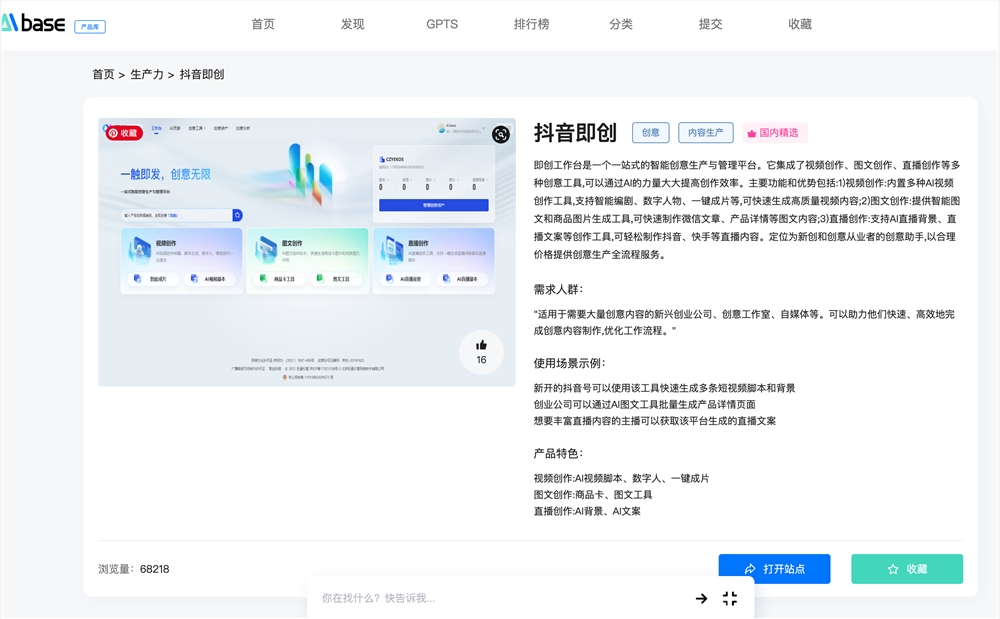1000x619 pixels.
Task: Click the 直播创作 card in preview
Action: pos(434,261)
